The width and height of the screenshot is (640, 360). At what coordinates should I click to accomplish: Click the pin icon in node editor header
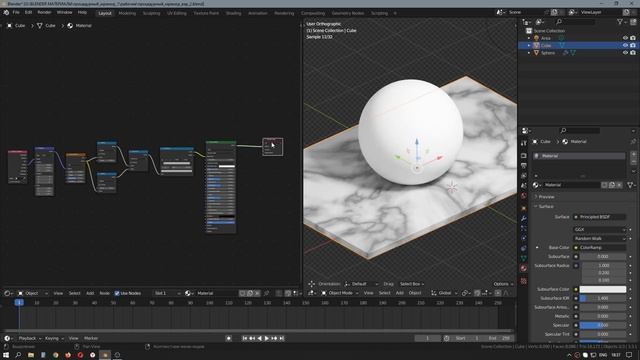pos(267,293)
